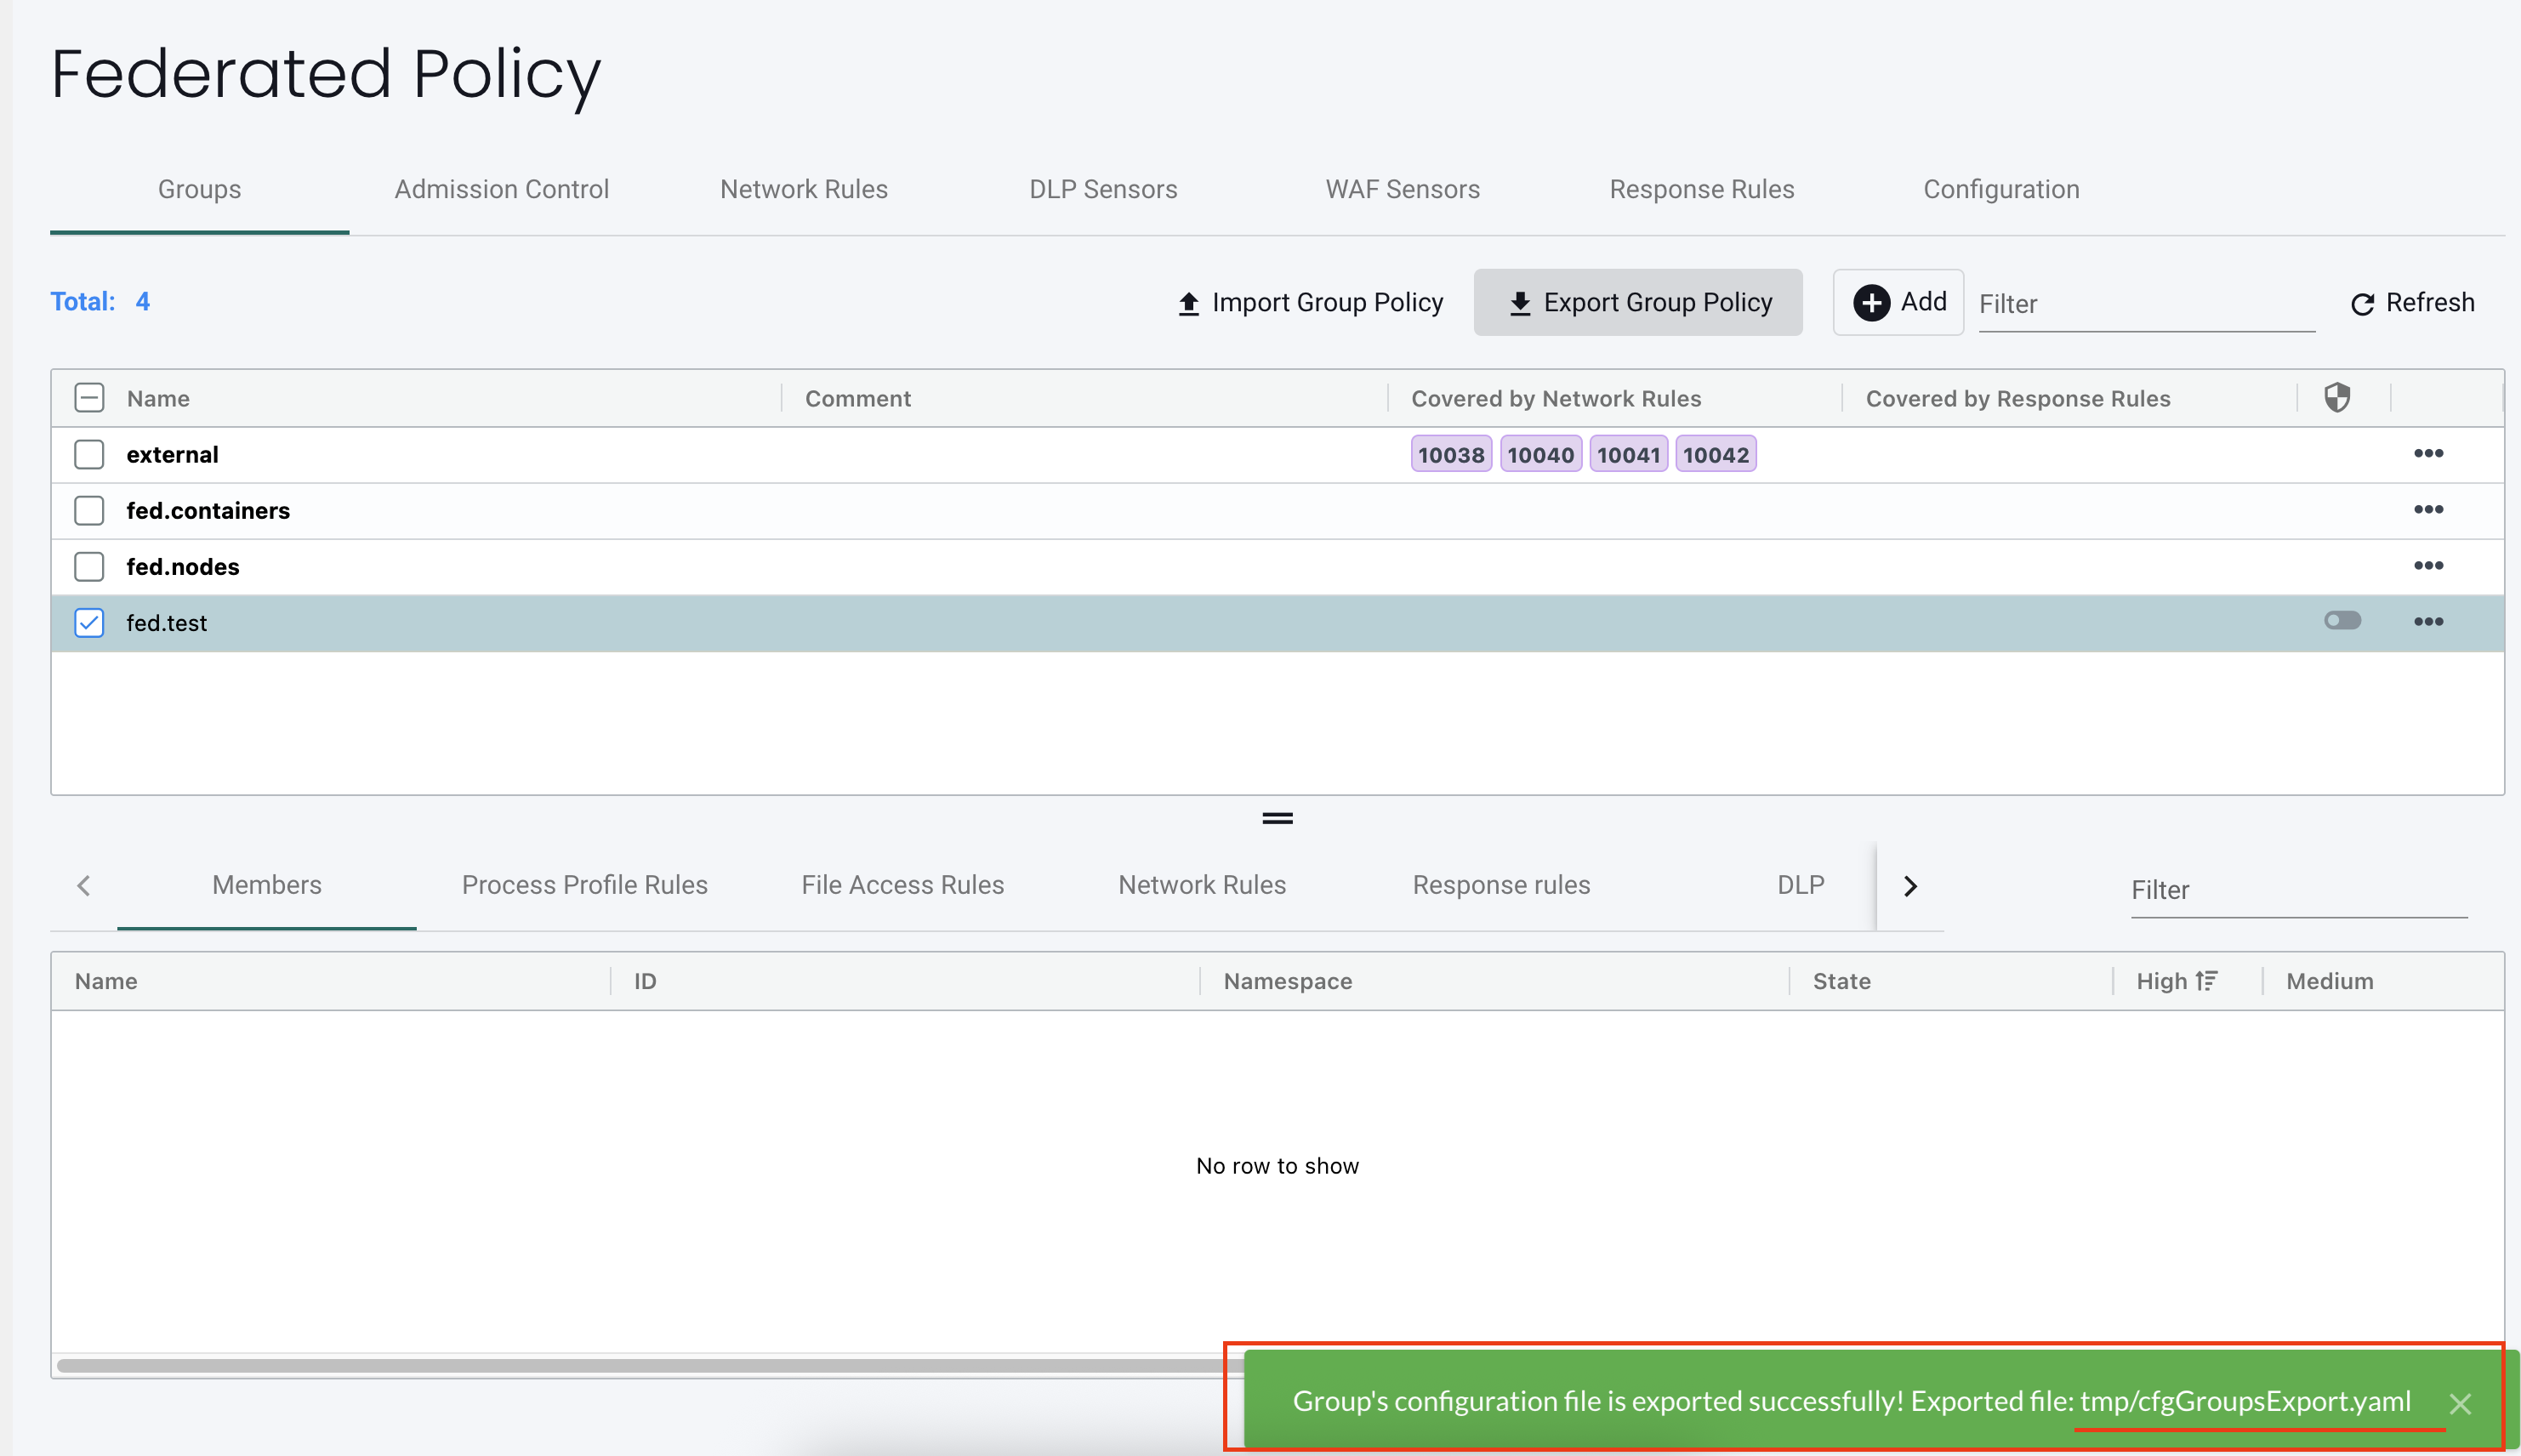Toggle the header select-all checkbox

click(89, 398)
